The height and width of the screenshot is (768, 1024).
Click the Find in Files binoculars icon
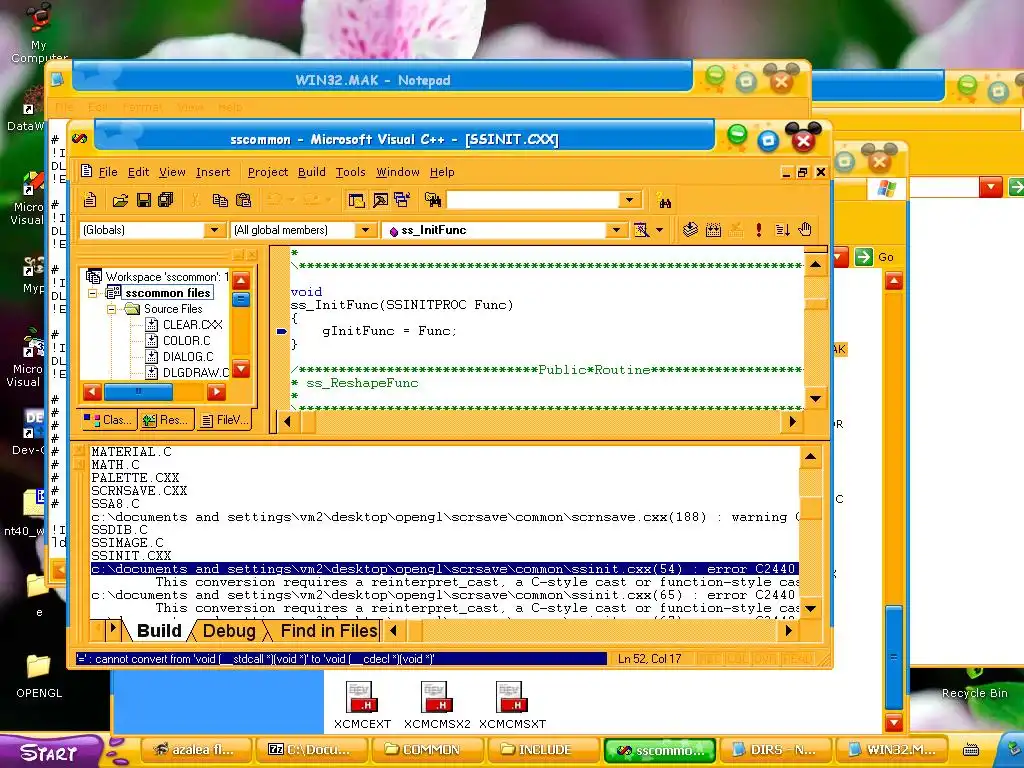point(432,200)
